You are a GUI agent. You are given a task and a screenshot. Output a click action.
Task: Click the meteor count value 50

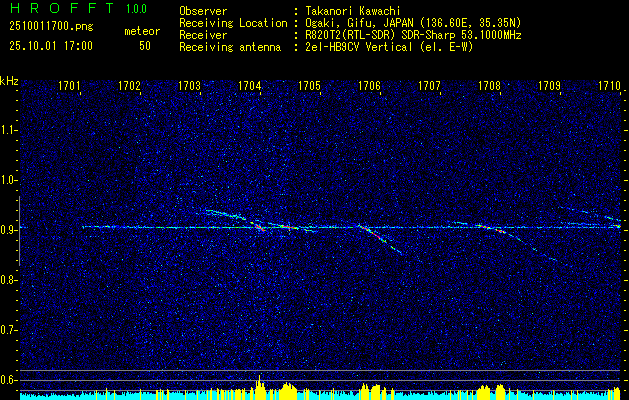(145, 46)
